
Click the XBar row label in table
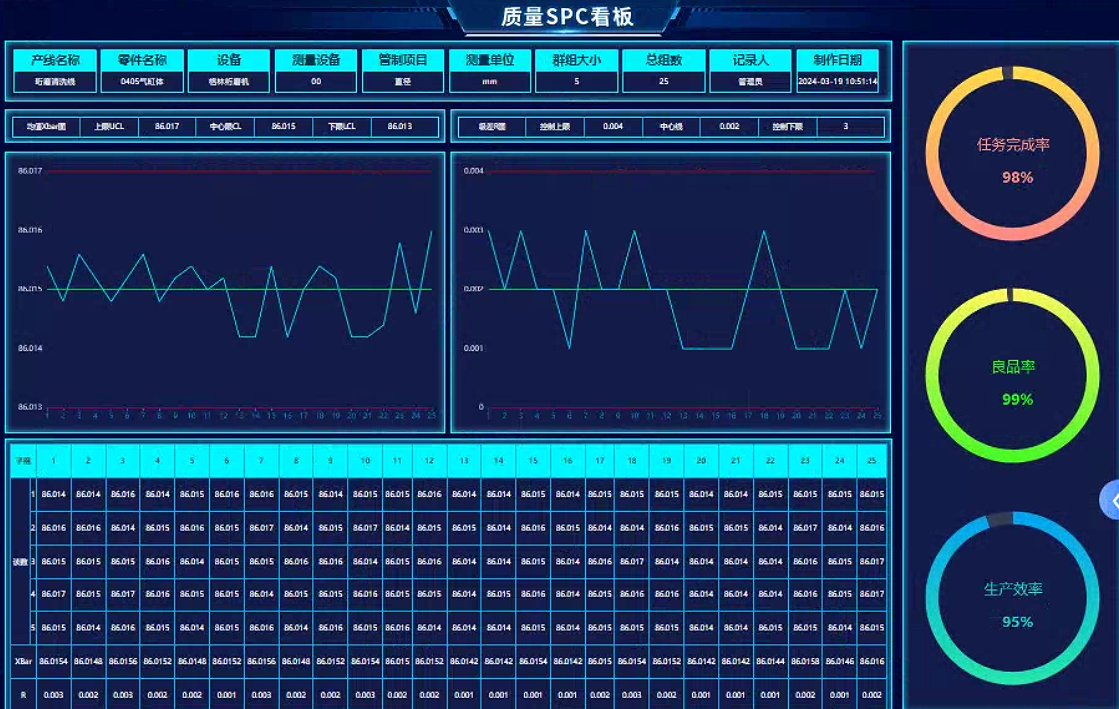21,661
